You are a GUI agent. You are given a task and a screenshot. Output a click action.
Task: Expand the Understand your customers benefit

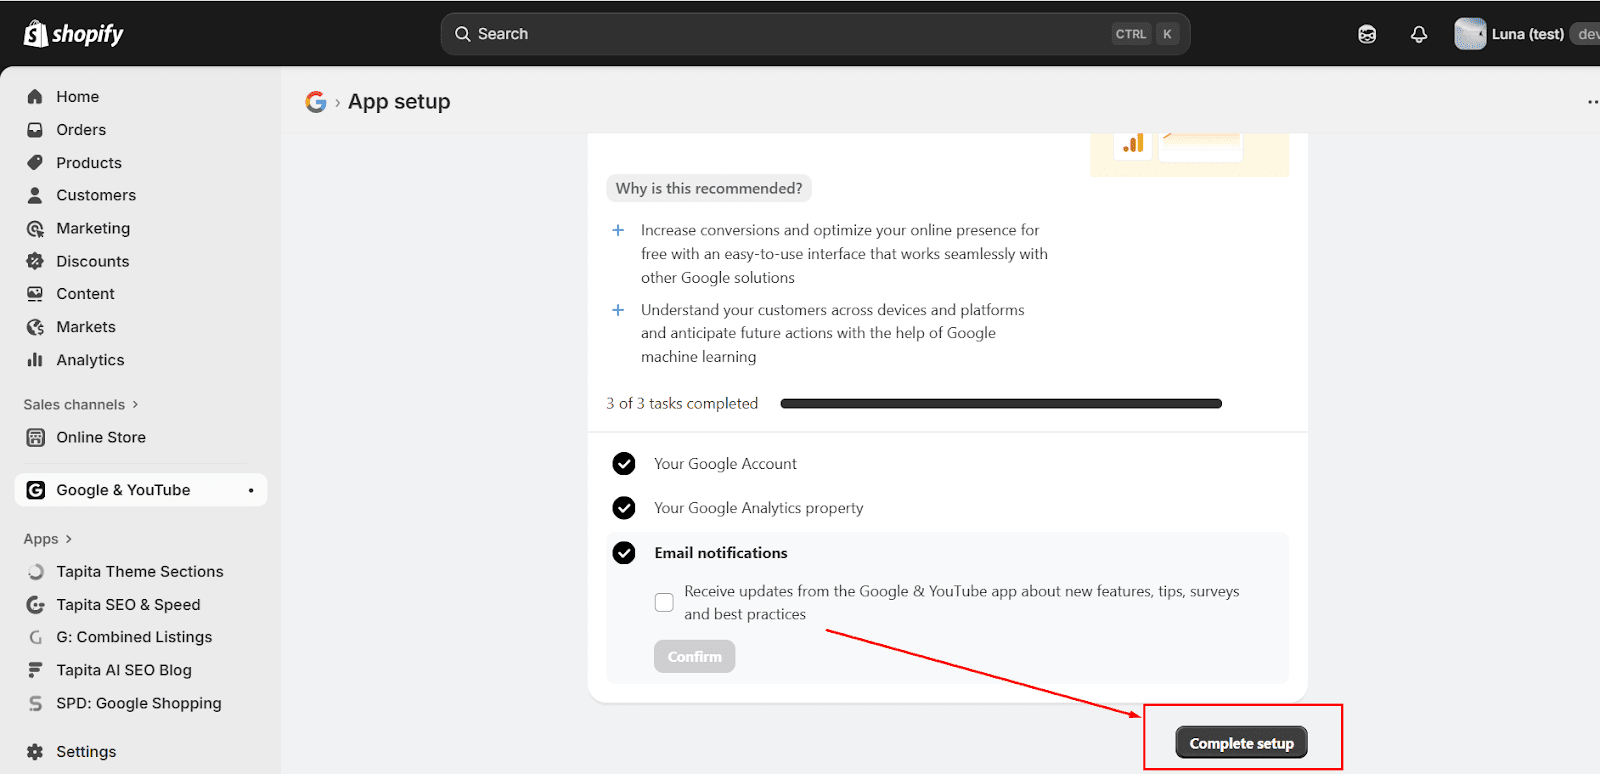coord(618,310)
